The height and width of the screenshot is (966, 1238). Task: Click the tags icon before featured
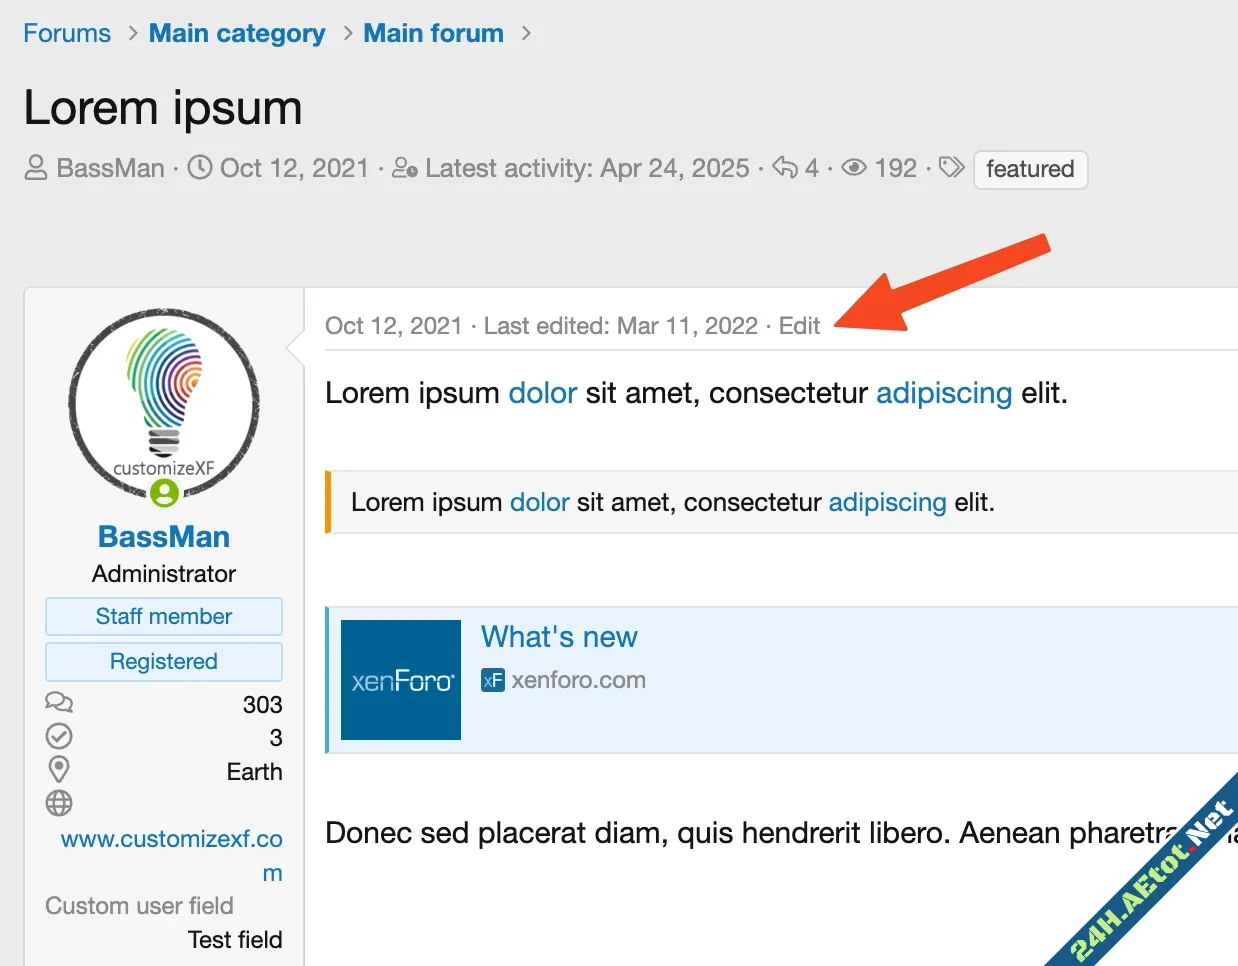click(x=952, y=167)
